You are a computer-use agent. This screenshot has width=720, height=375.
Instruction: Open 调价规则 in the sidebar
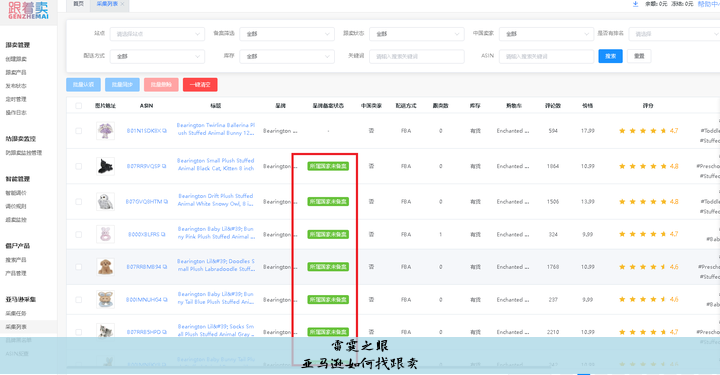(16, 206)
